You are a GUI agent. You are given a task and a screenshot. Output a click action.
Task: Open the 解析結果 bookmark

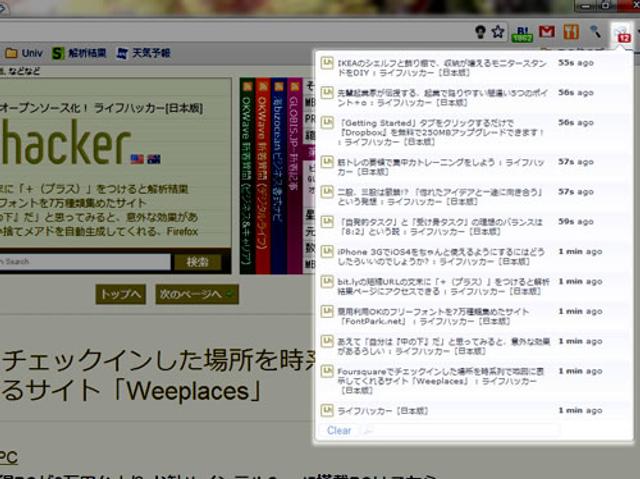tap(79, 53)
